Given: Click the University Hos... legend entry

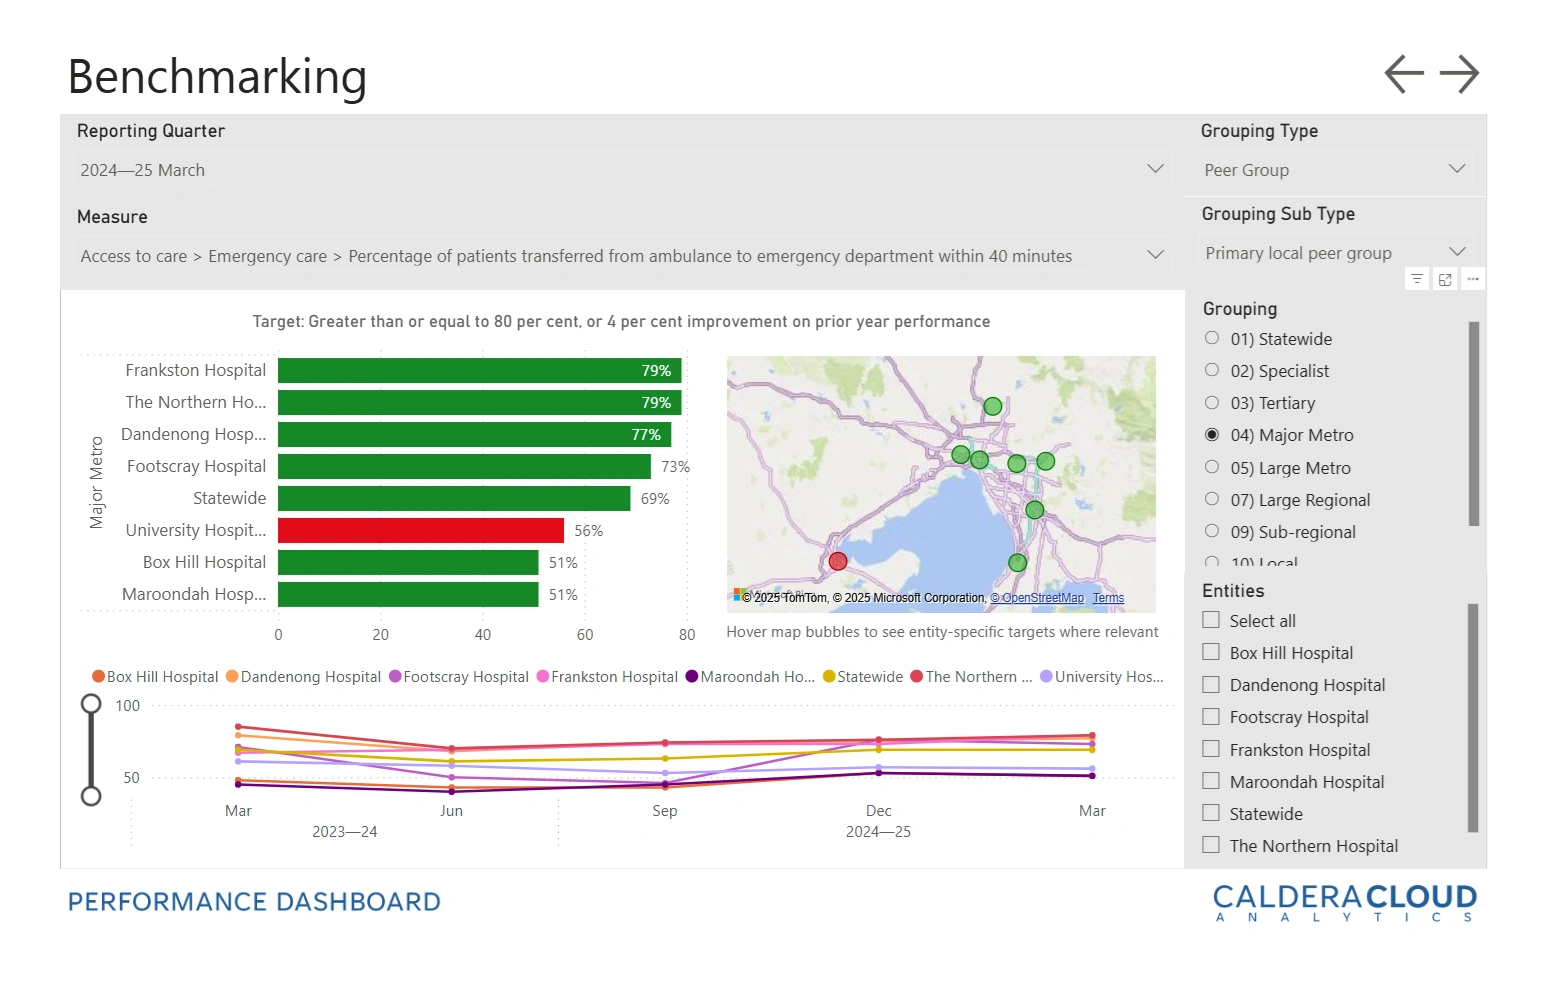Looking at the screenshot, I should 1102,677.
